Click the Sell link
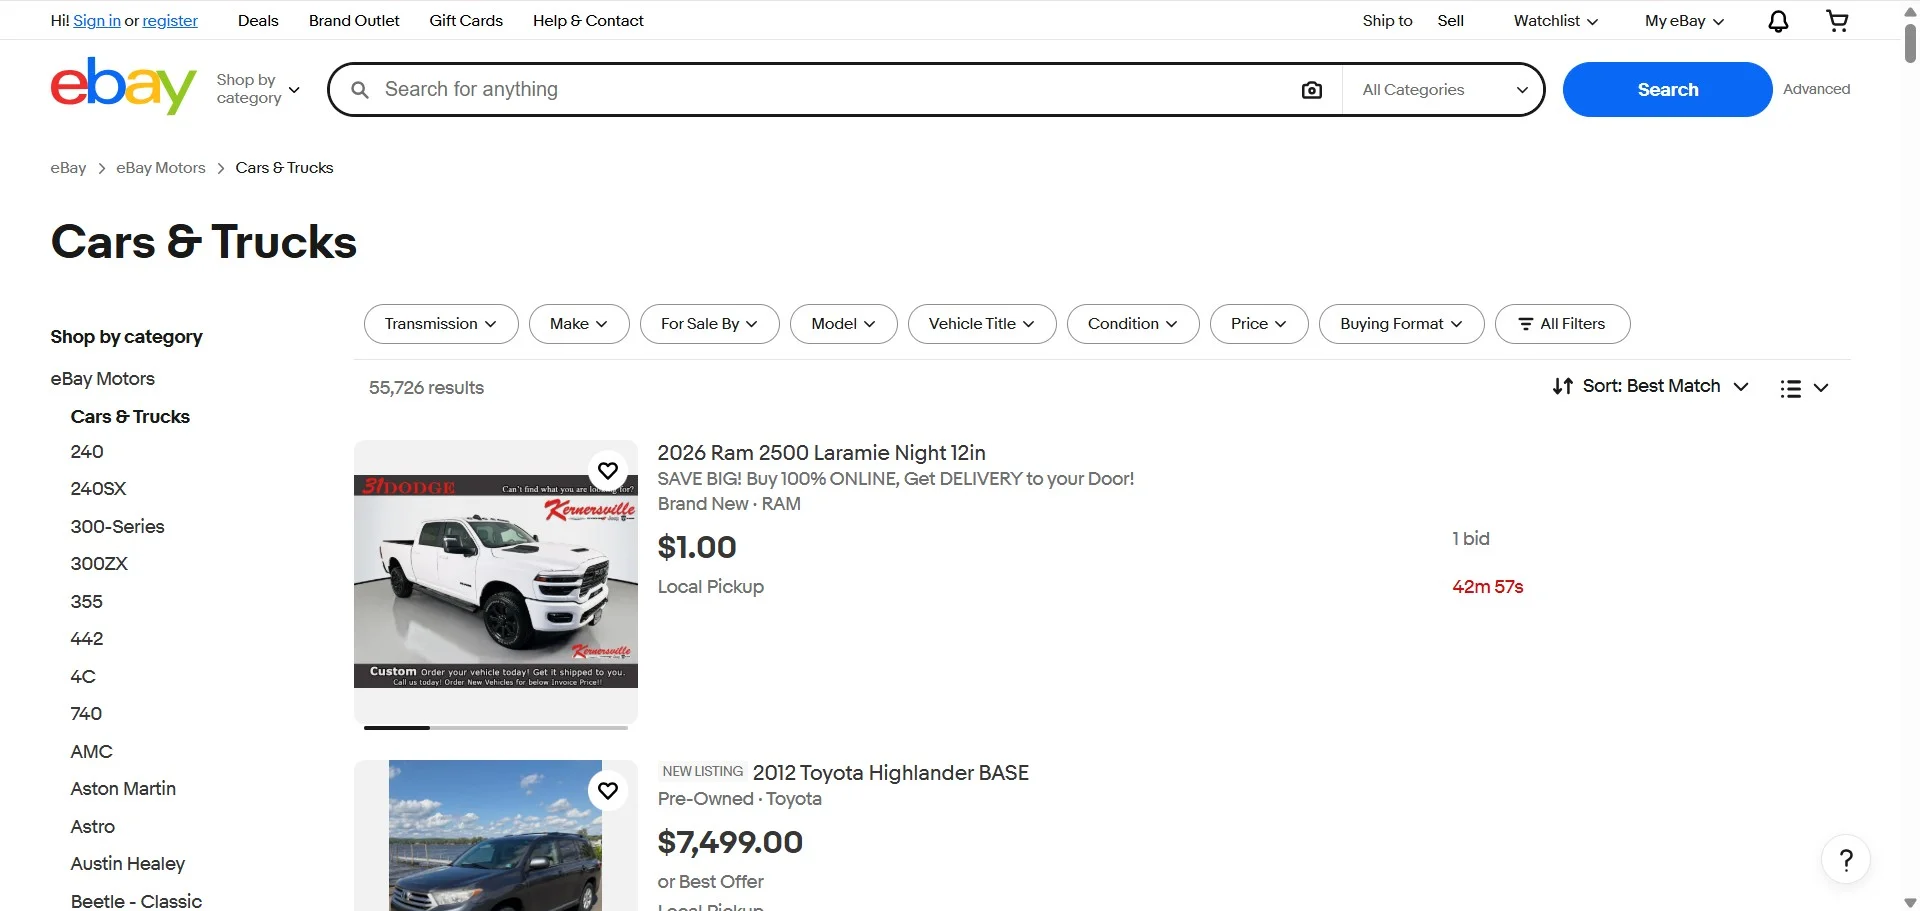This screenshot has height=911, width=1920. coord(1450,21)
